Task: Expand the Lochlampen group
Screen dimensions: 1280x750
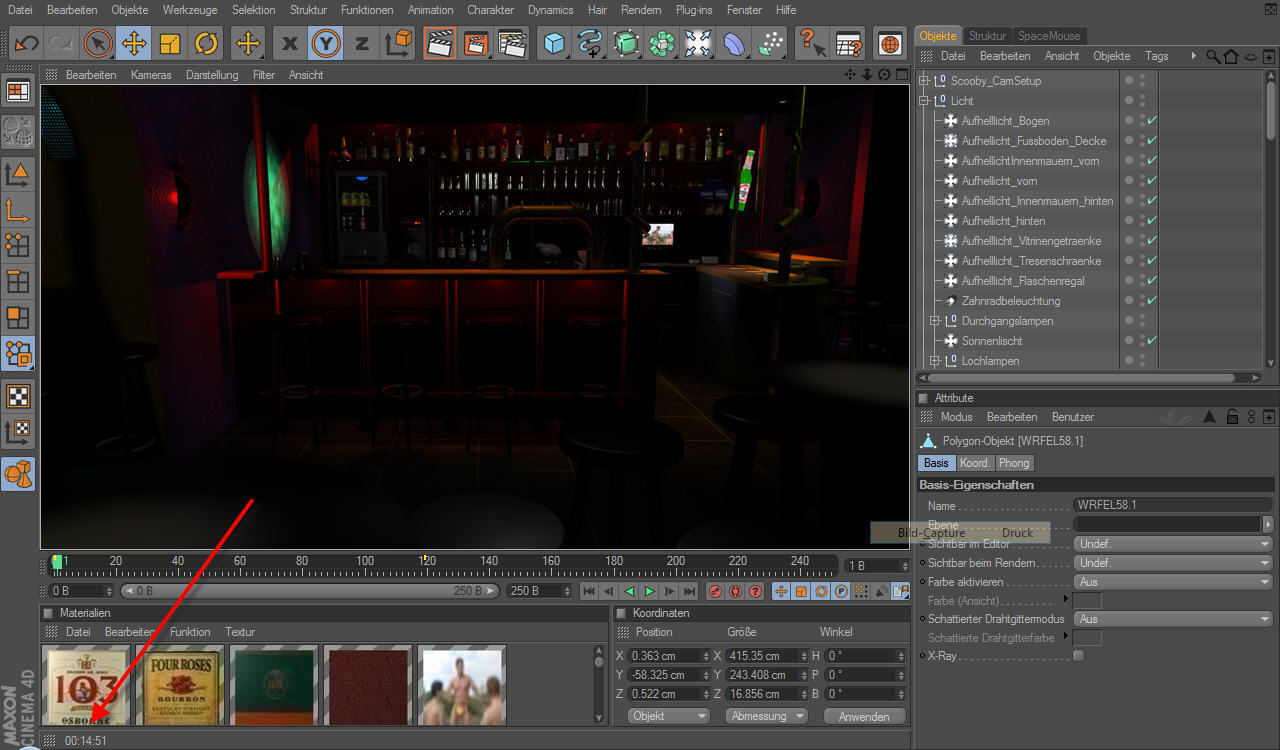Action: (935, 361)
